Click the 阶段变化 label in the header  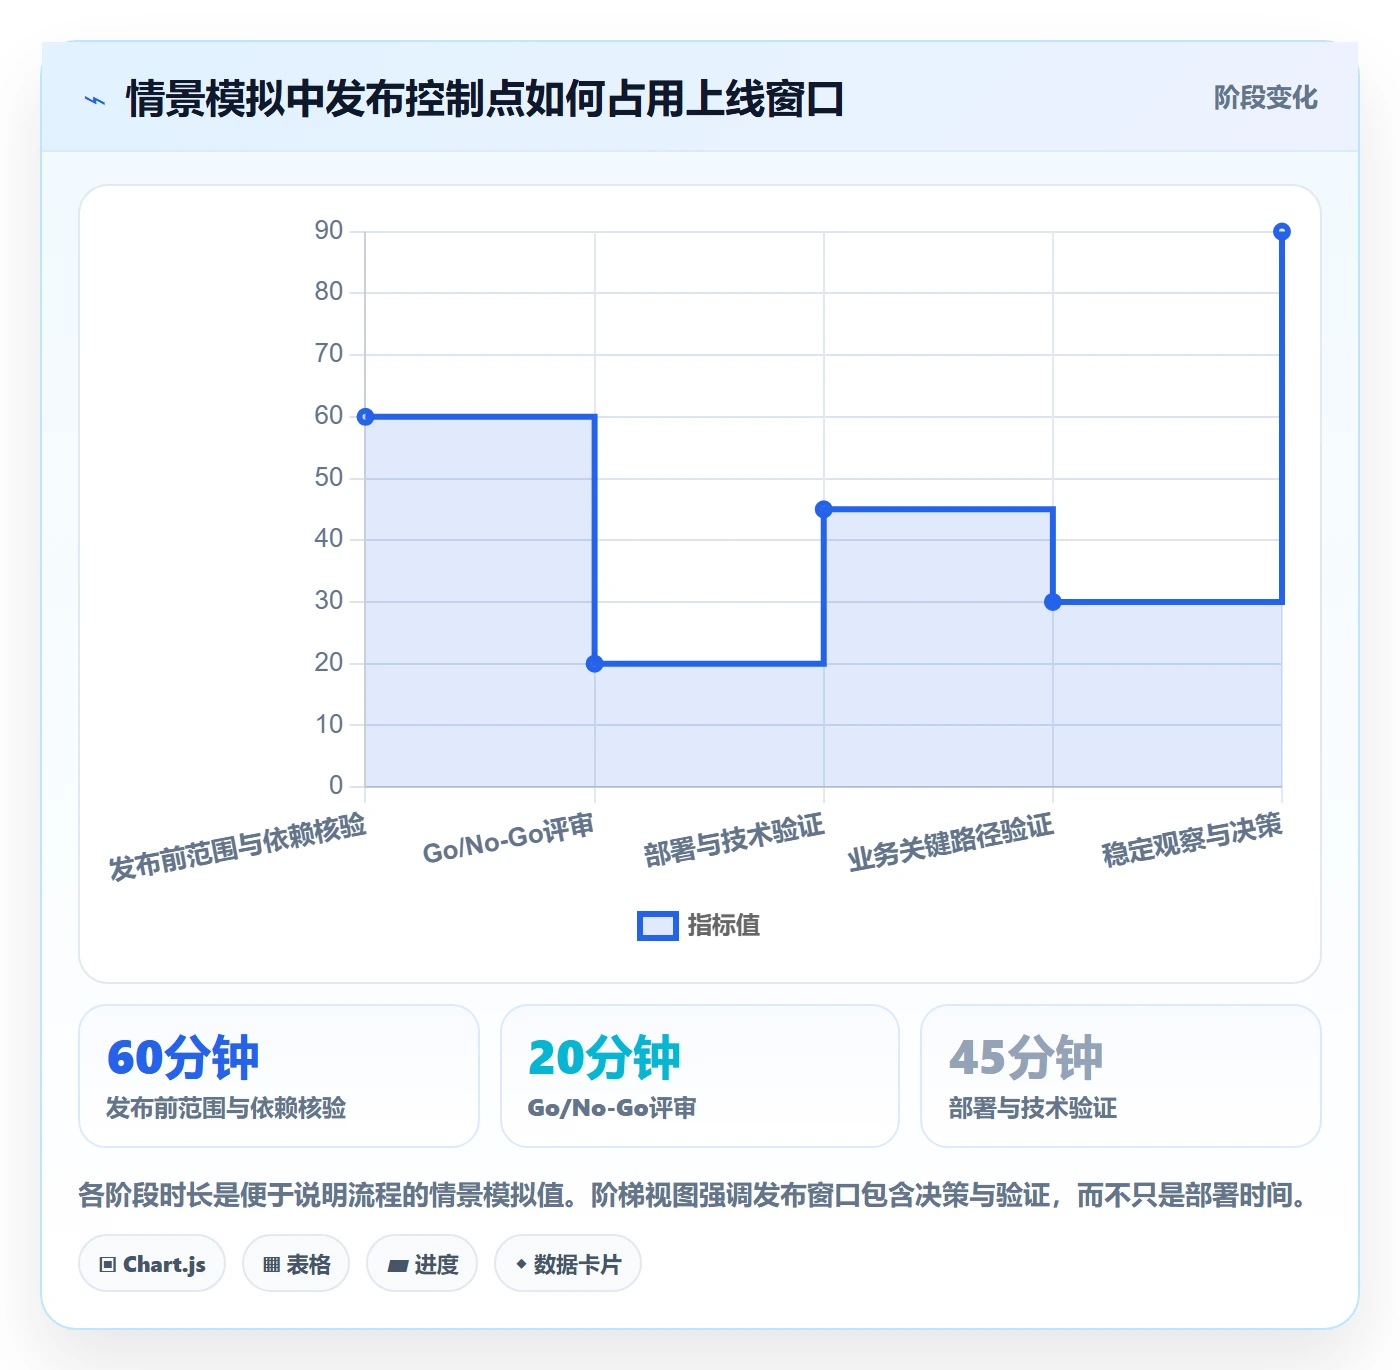[x=1266, y=98]
